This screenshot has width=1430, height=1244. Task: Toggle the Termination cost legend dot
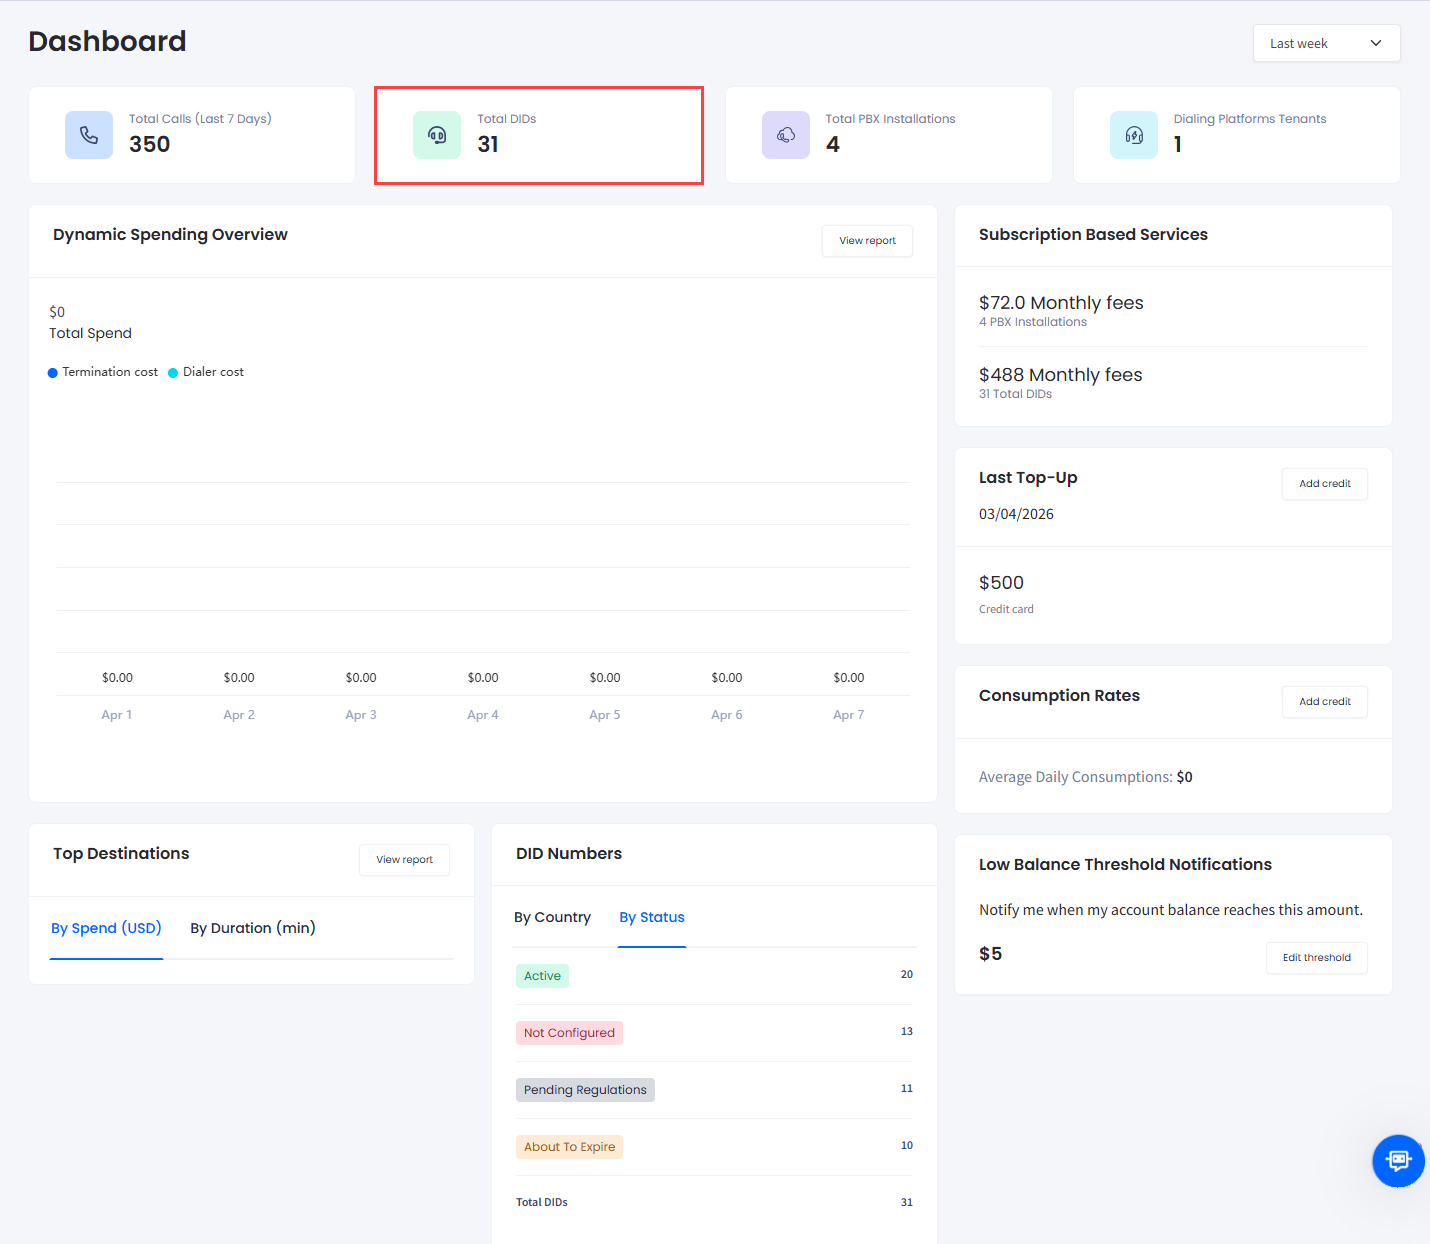pyautogui.click(x=53, y=373)
